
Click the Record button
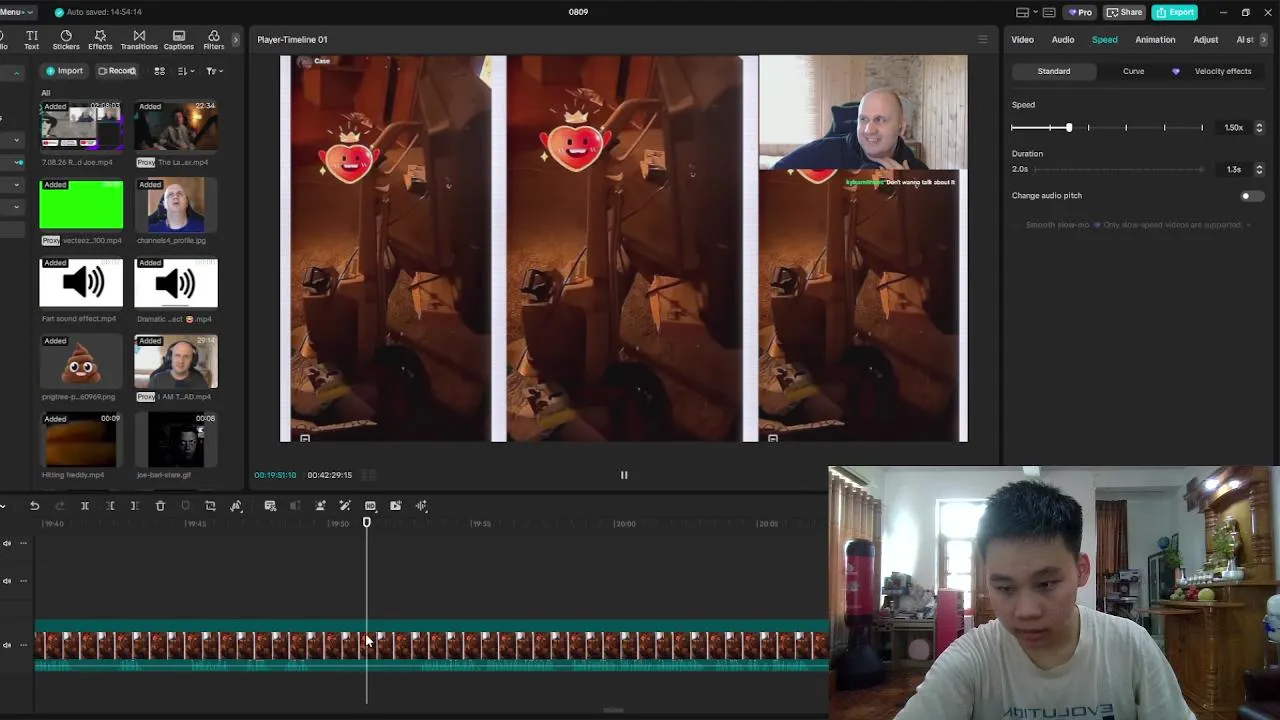[116, 71]
